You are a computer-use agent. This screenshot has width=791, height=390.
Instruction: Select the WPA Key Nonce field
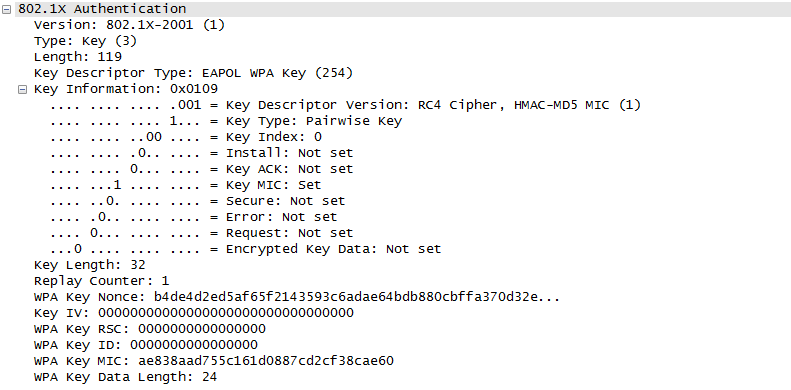pos(297,297)
